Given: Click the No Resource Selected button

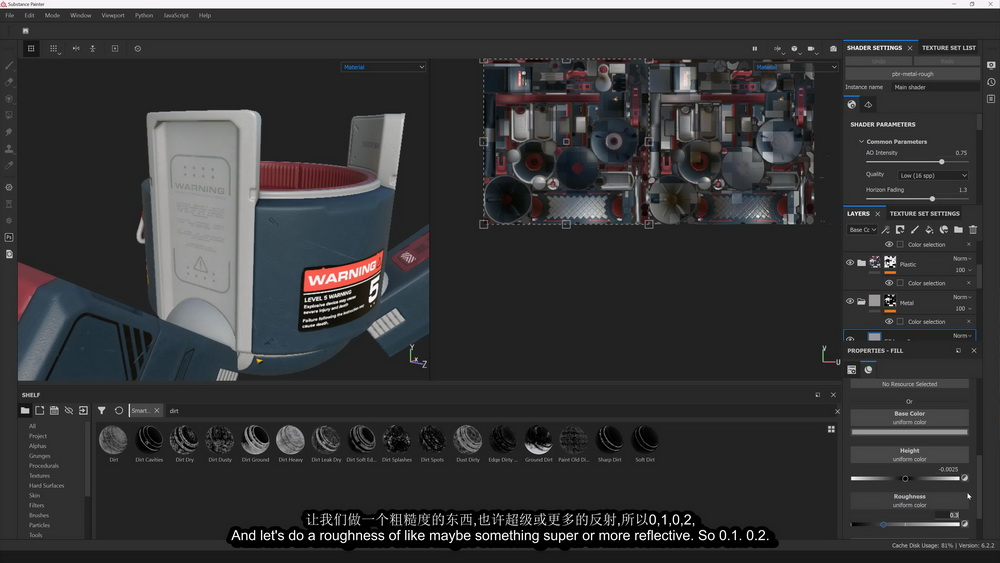Looking at the screenshot, I should pos(909,384).
